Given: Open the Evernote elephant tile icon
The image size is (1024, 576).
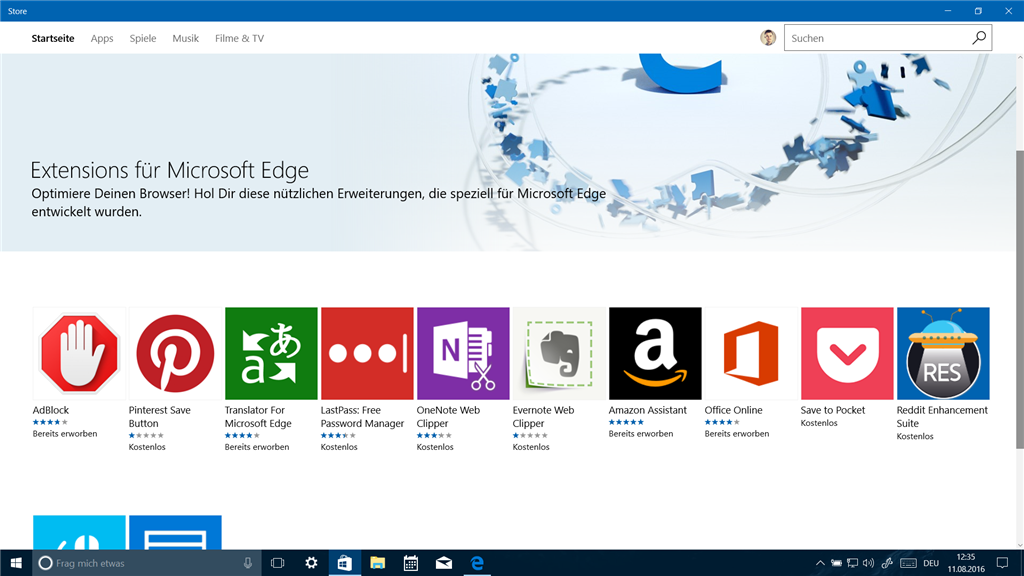Looking at the screenshot, I should (559, 353).
